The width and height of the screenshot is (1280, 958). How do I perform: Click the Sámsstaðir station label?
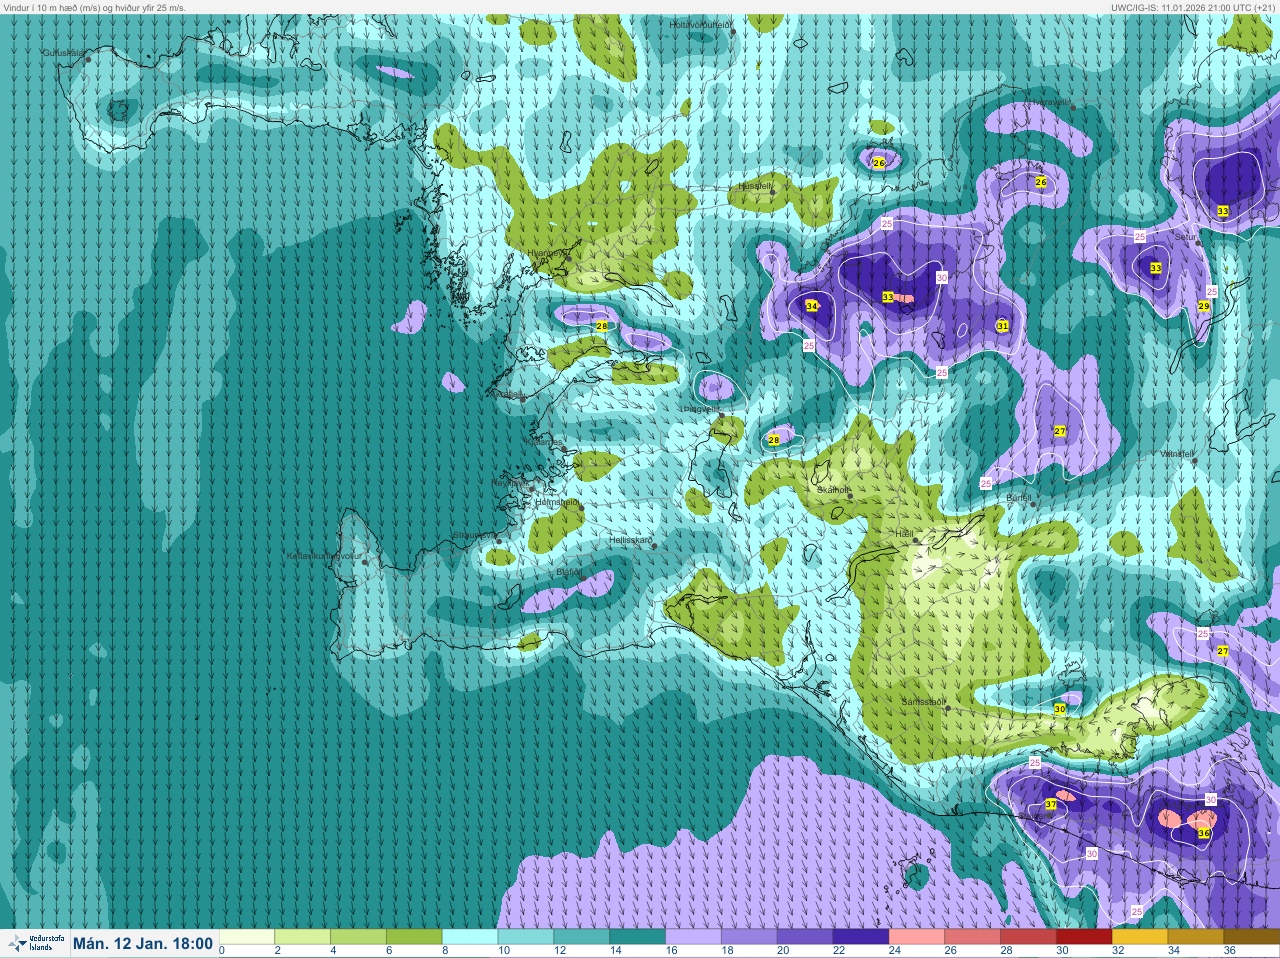(x=923, y=702)
